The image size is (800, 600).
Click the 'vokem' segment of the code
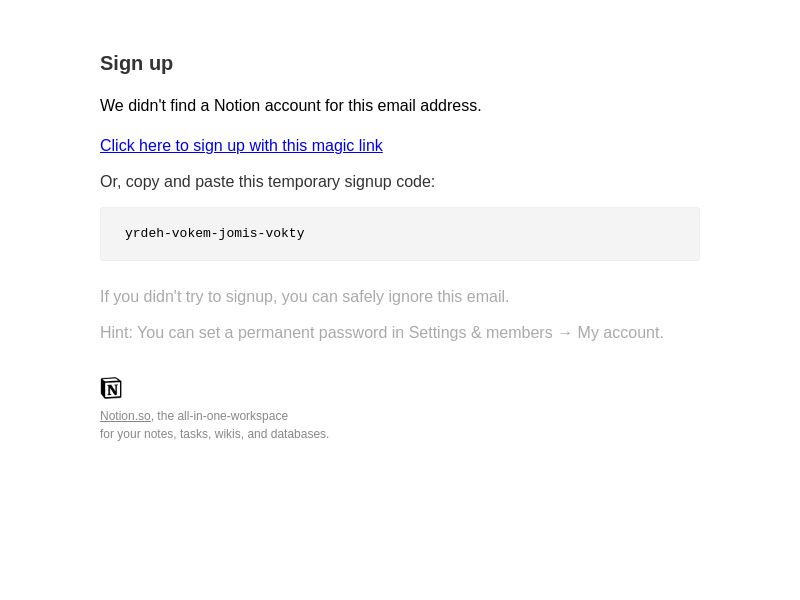(x=191, y=233)
